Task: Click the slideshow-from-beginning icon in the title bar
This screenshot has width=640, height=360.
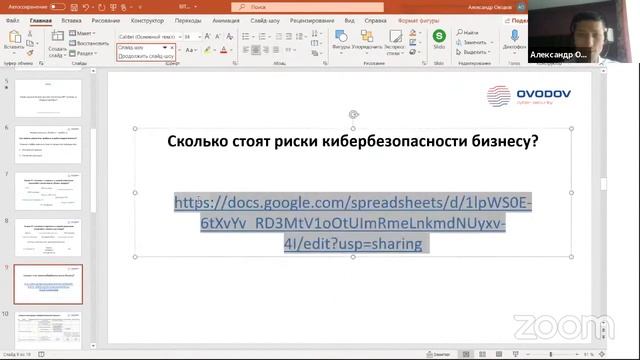Action: (113, 7)
